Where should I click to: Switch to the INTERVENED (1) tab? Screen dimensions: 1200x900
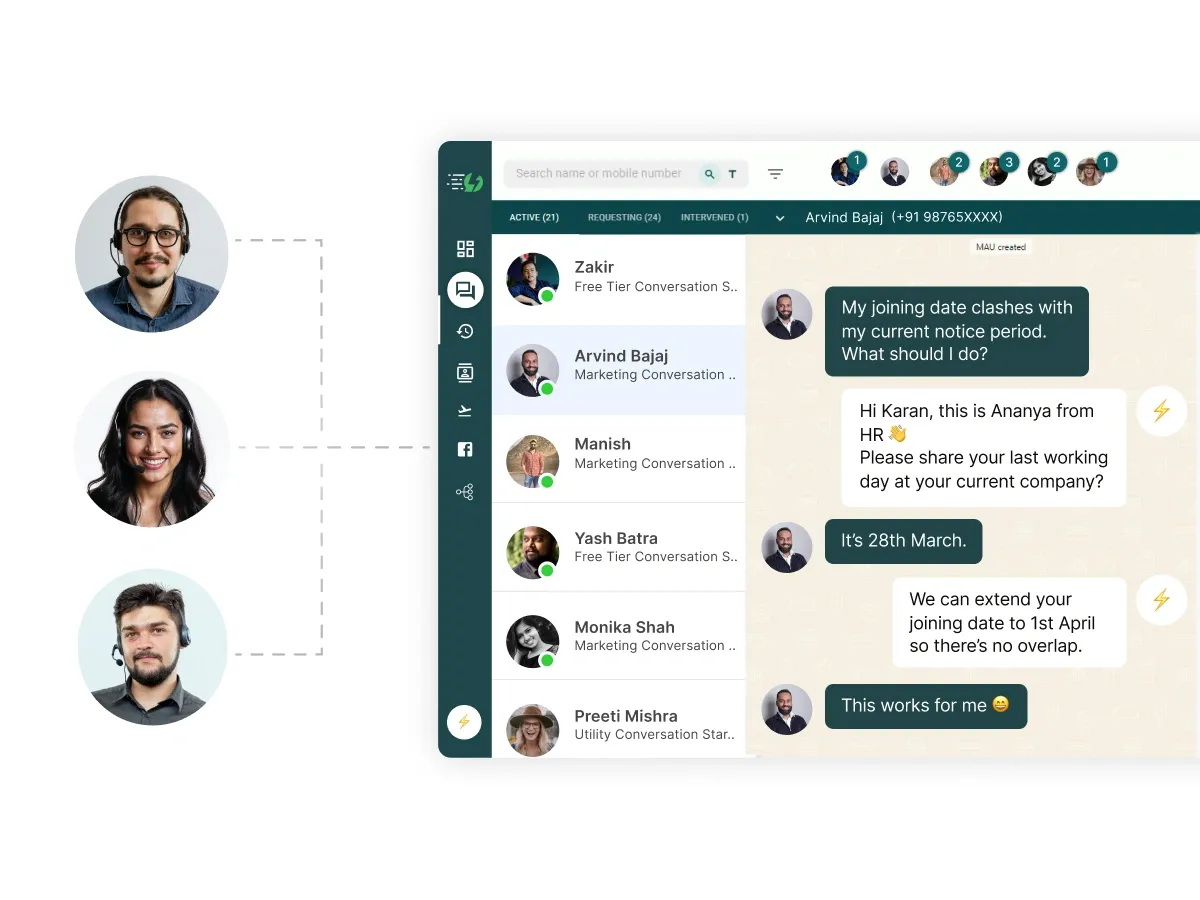[714, 217]
